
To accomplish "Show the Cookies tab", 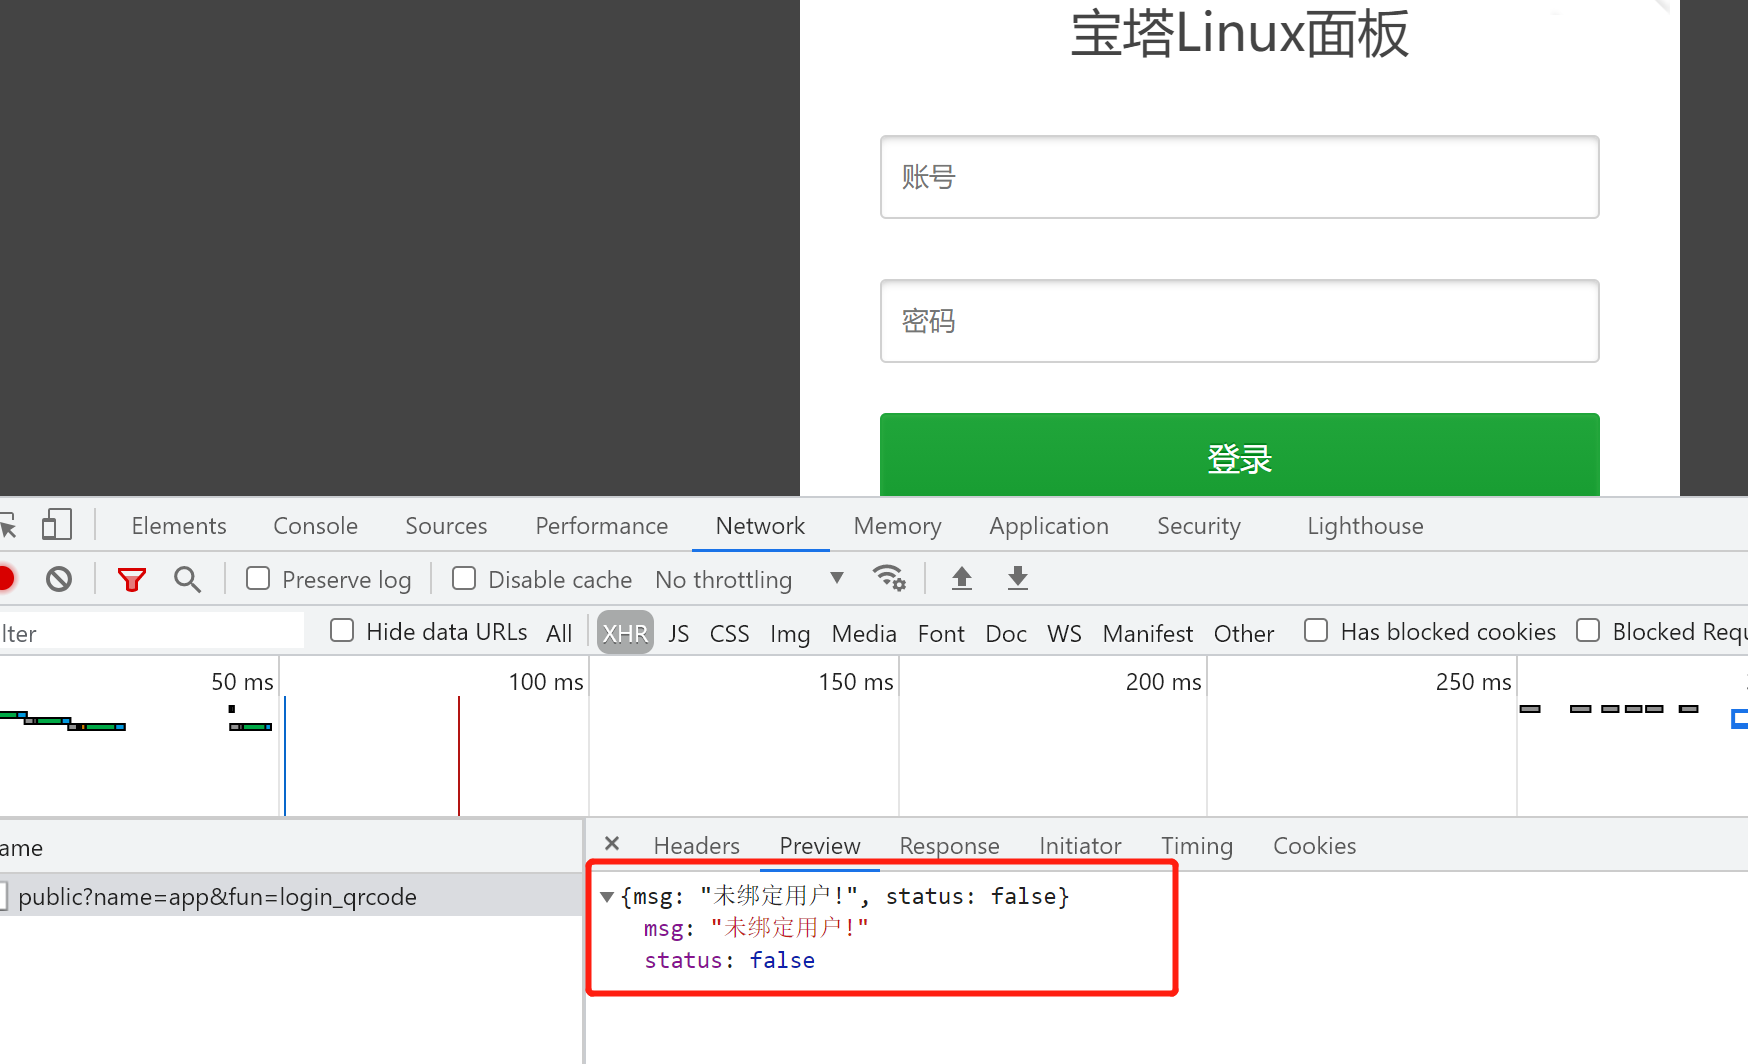I will click(x=1315, y=846).
